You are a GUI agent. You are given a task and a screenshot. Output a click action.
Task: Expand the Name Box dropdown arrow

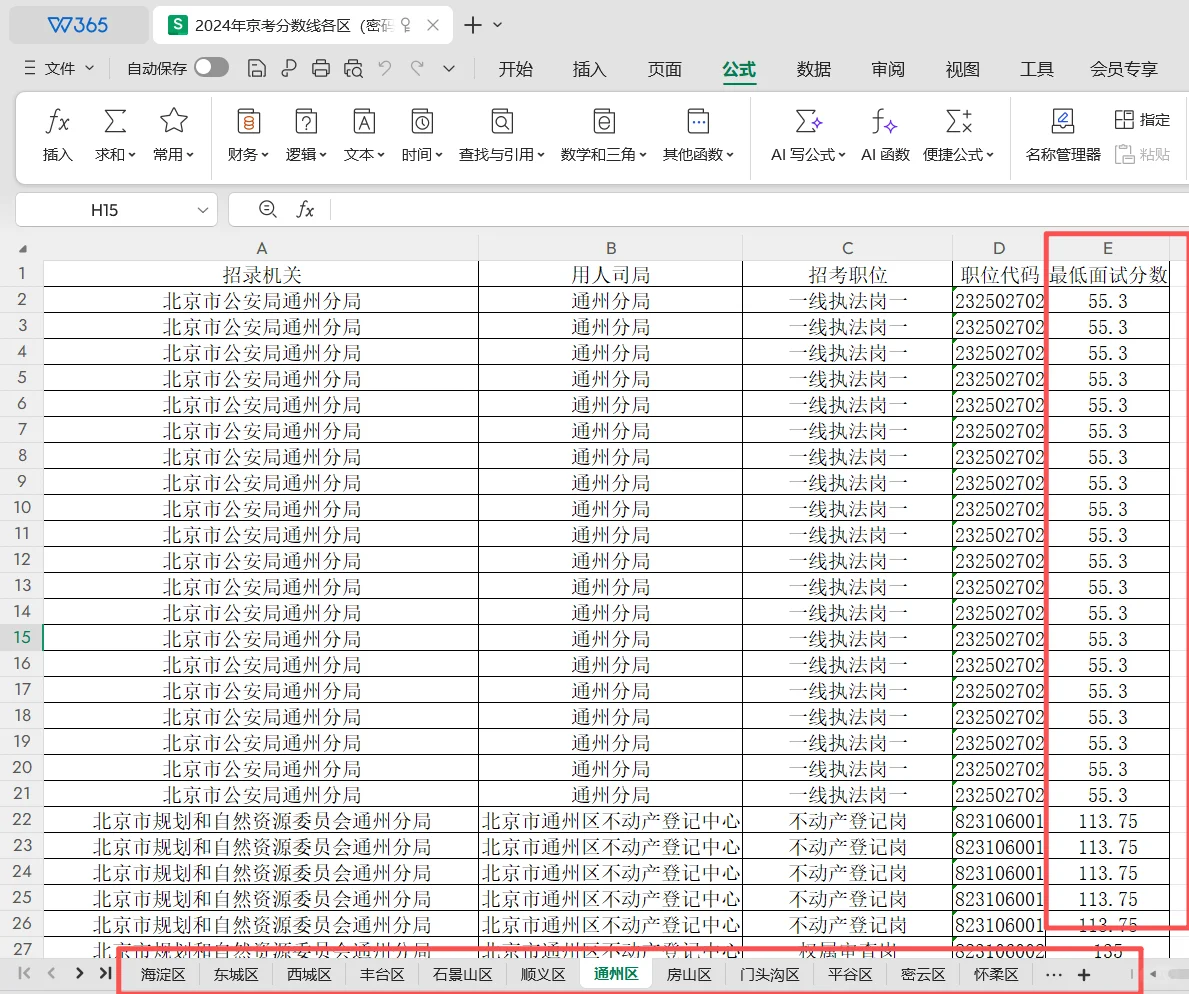(x=202, y=210)
